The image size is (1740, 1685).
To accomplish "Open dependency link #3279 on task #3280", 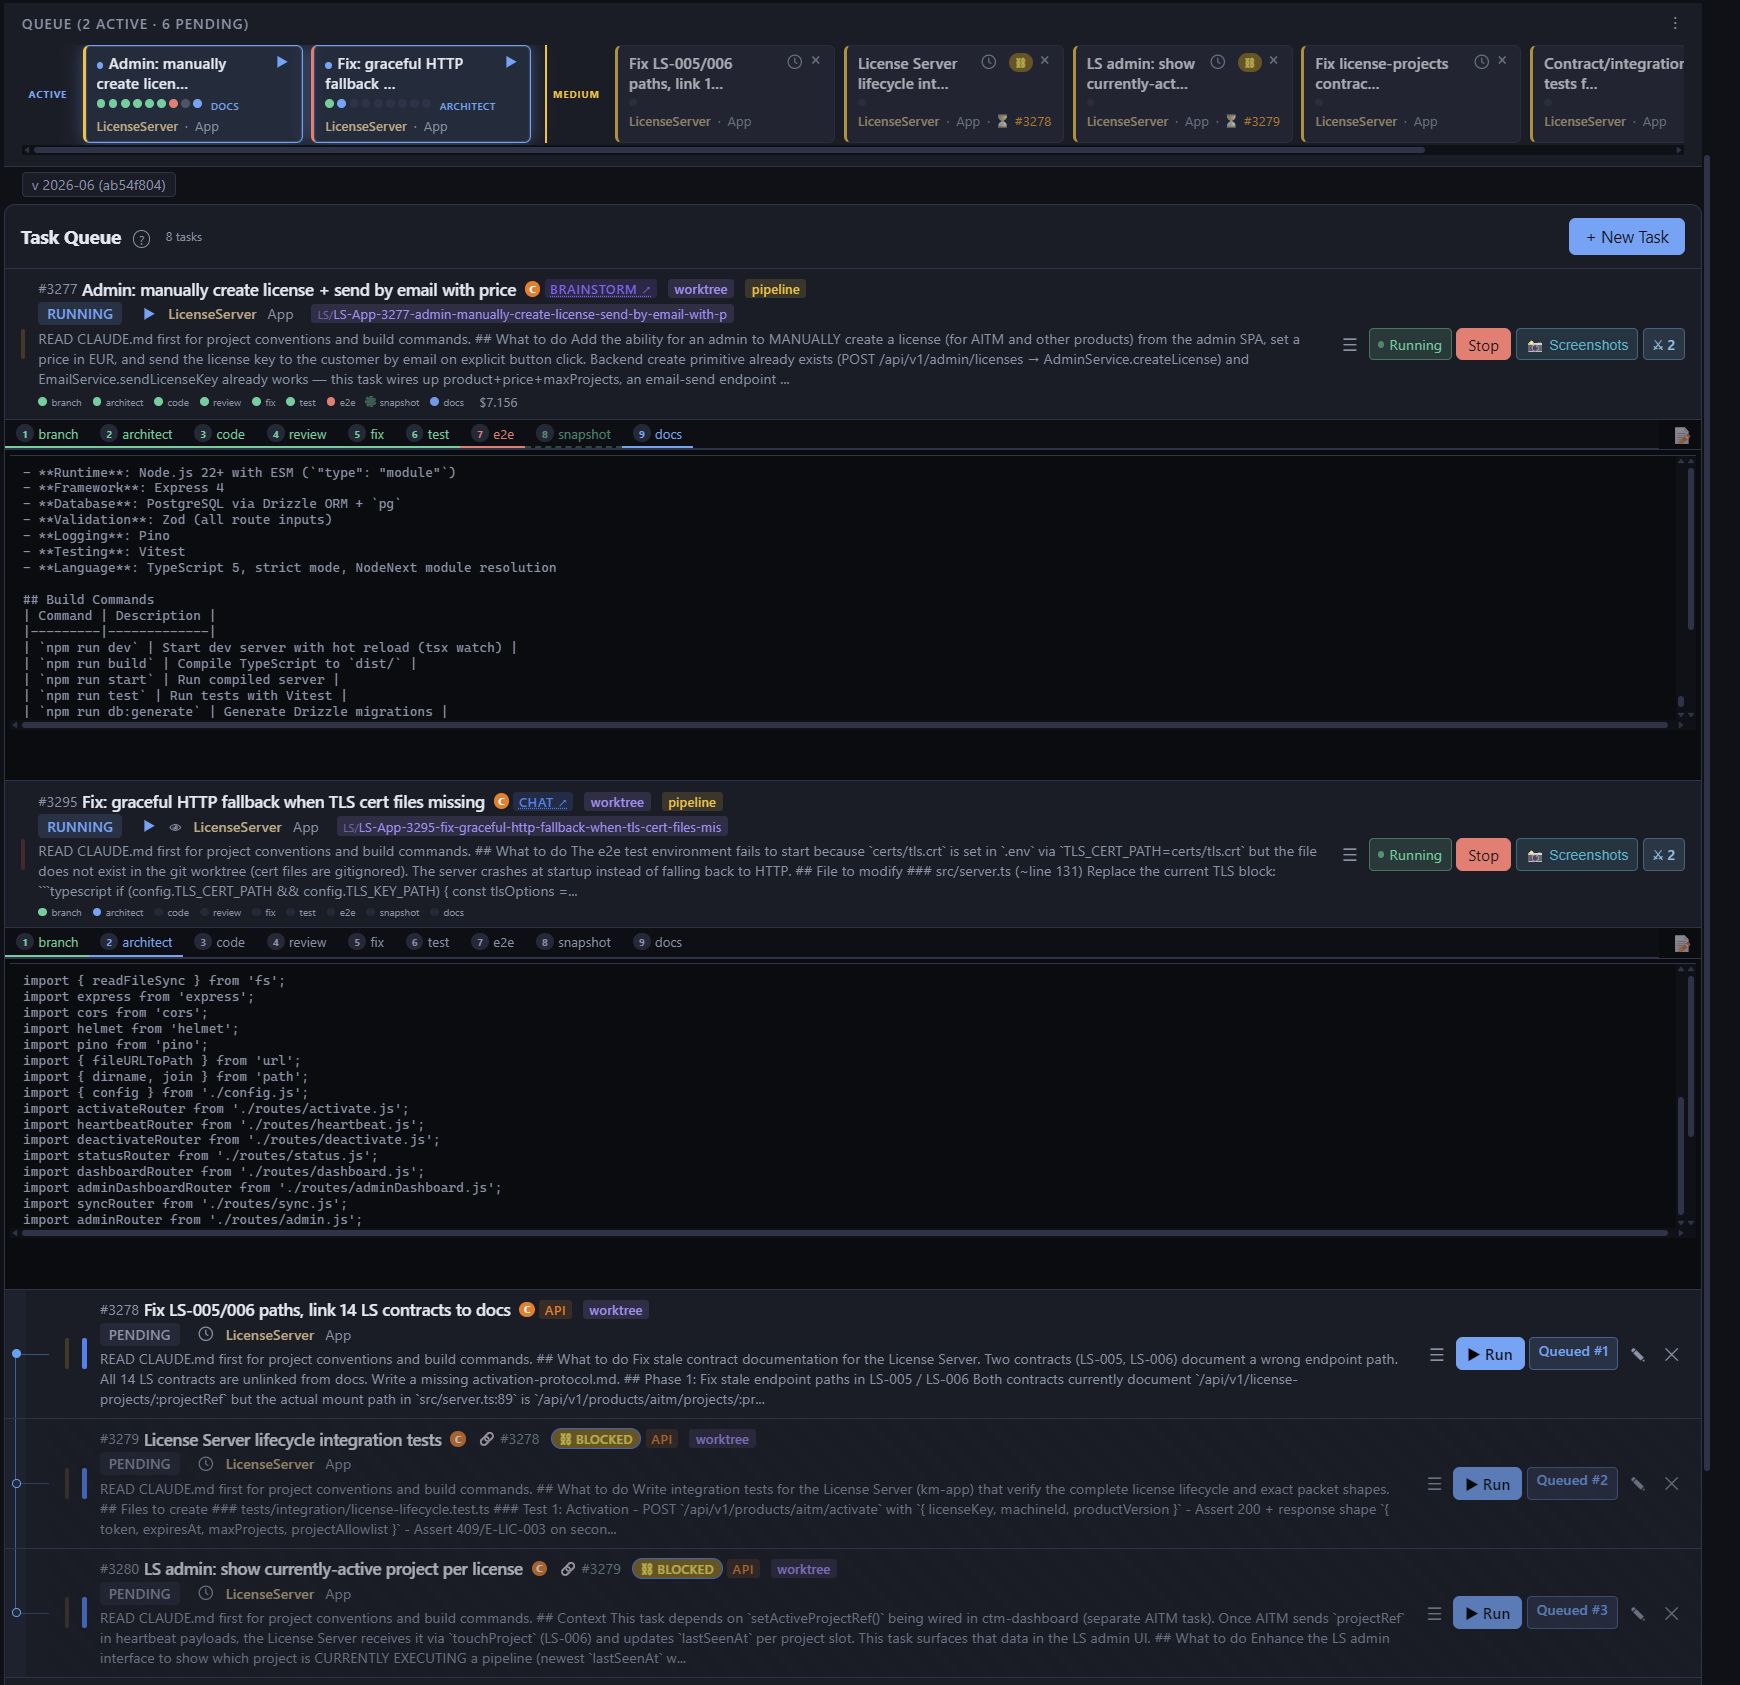I will click(591, 1569).
